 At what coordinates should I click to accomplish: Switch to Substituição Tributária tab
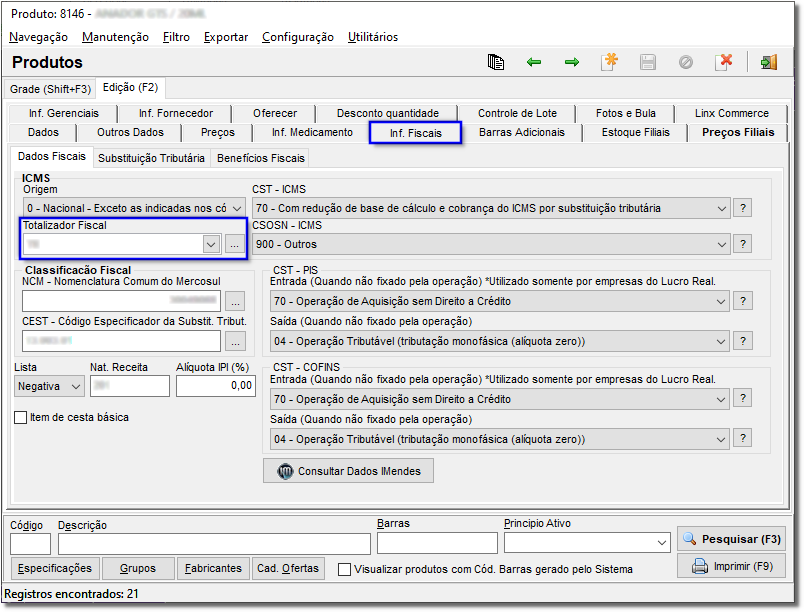point(151,158)
